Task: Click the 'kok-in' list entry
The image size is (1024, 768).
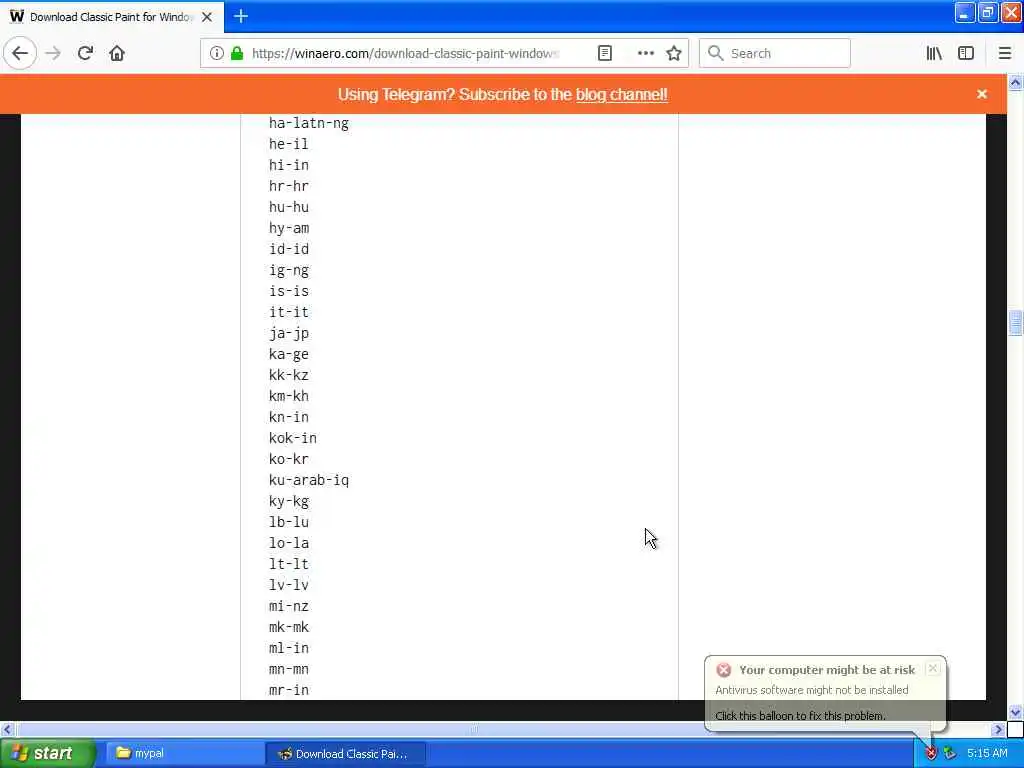Action: [293, 438]
